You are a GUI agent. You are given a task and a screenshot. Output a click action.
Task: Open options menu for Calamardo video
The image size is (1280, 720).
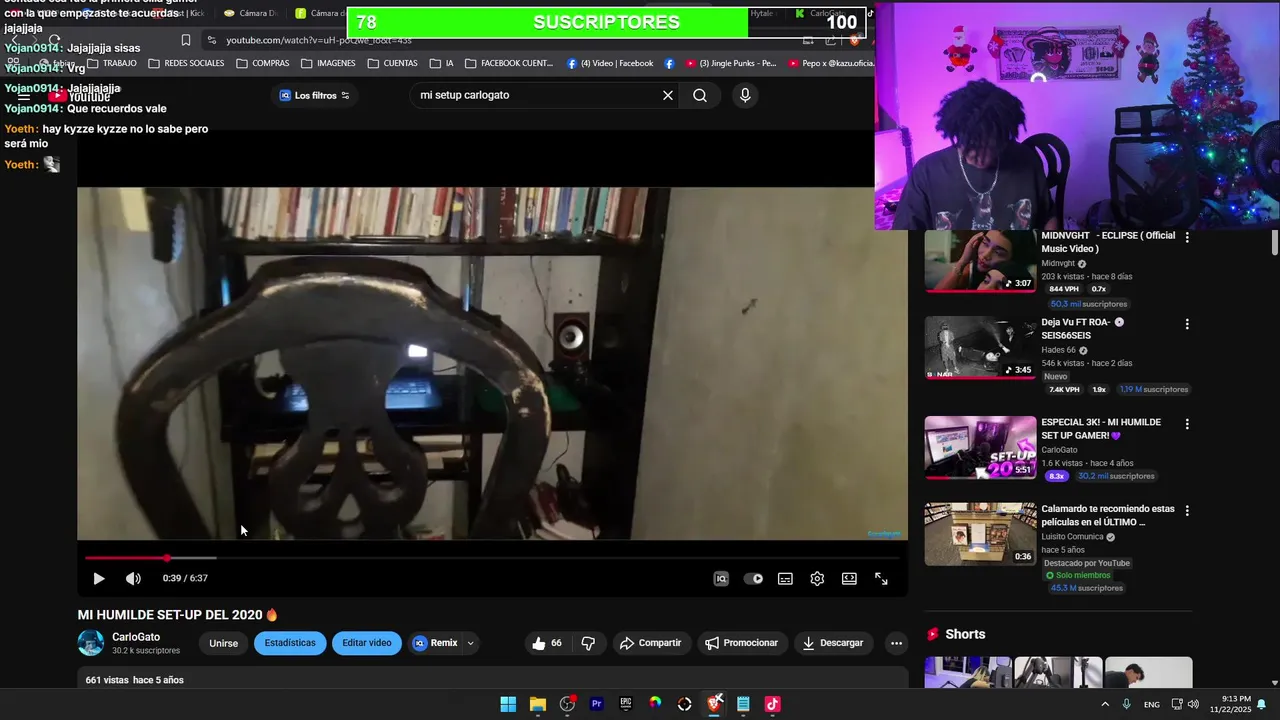(x=1187, y=510)
